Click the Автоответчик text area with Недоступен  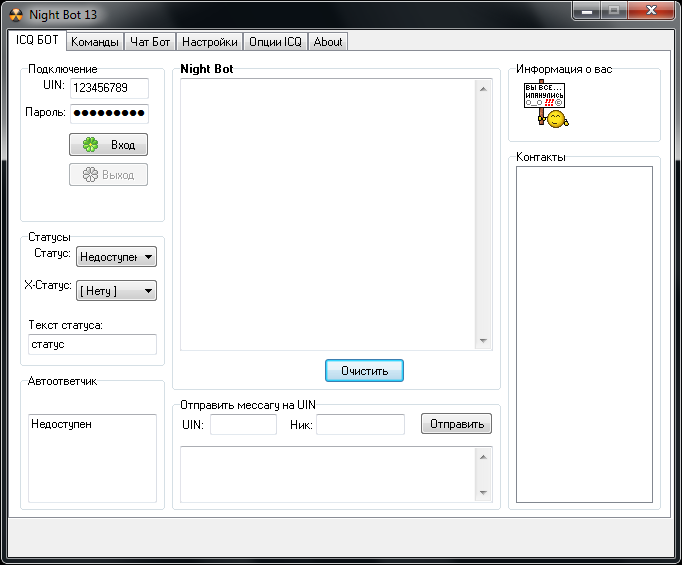(92, 458)
